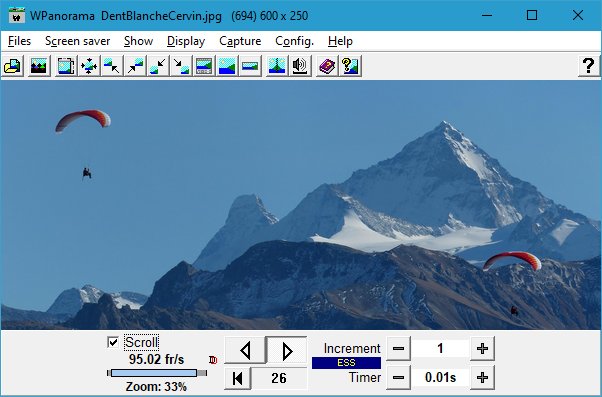The height and width of the screenshot is (397, 602).
Task: Open the Display menu
Action: click(186, 41)
